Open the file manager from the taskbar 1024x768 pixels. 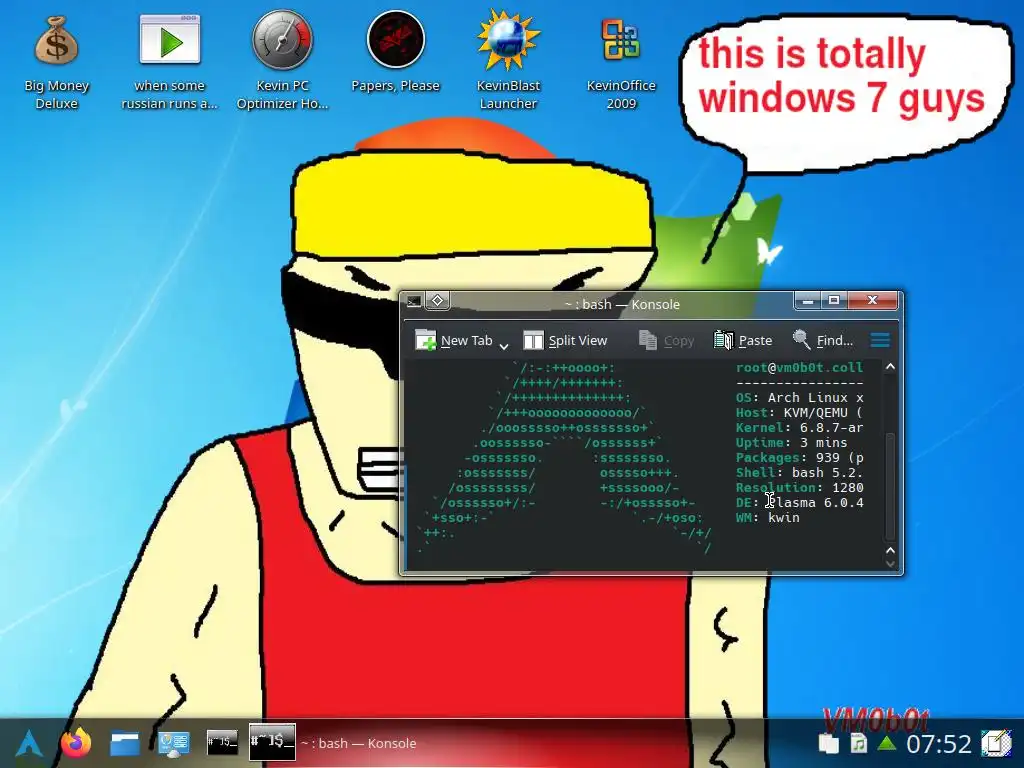(x=124, y=743)
